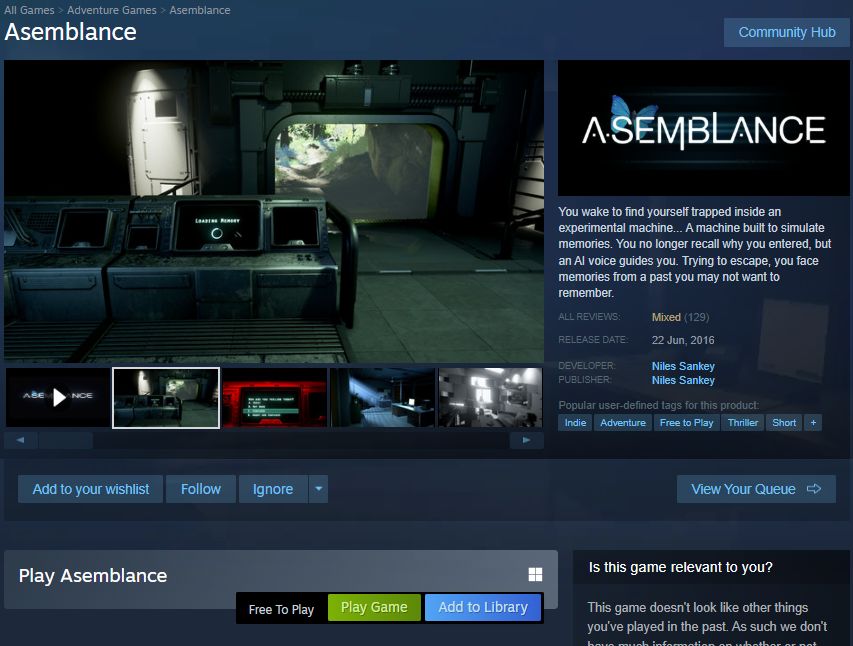Image resolution: width=853 pixels, height=646 pixels.
Task: Play the Asemblance trailer video thumbnail
Action: click(x=58, y=397)
